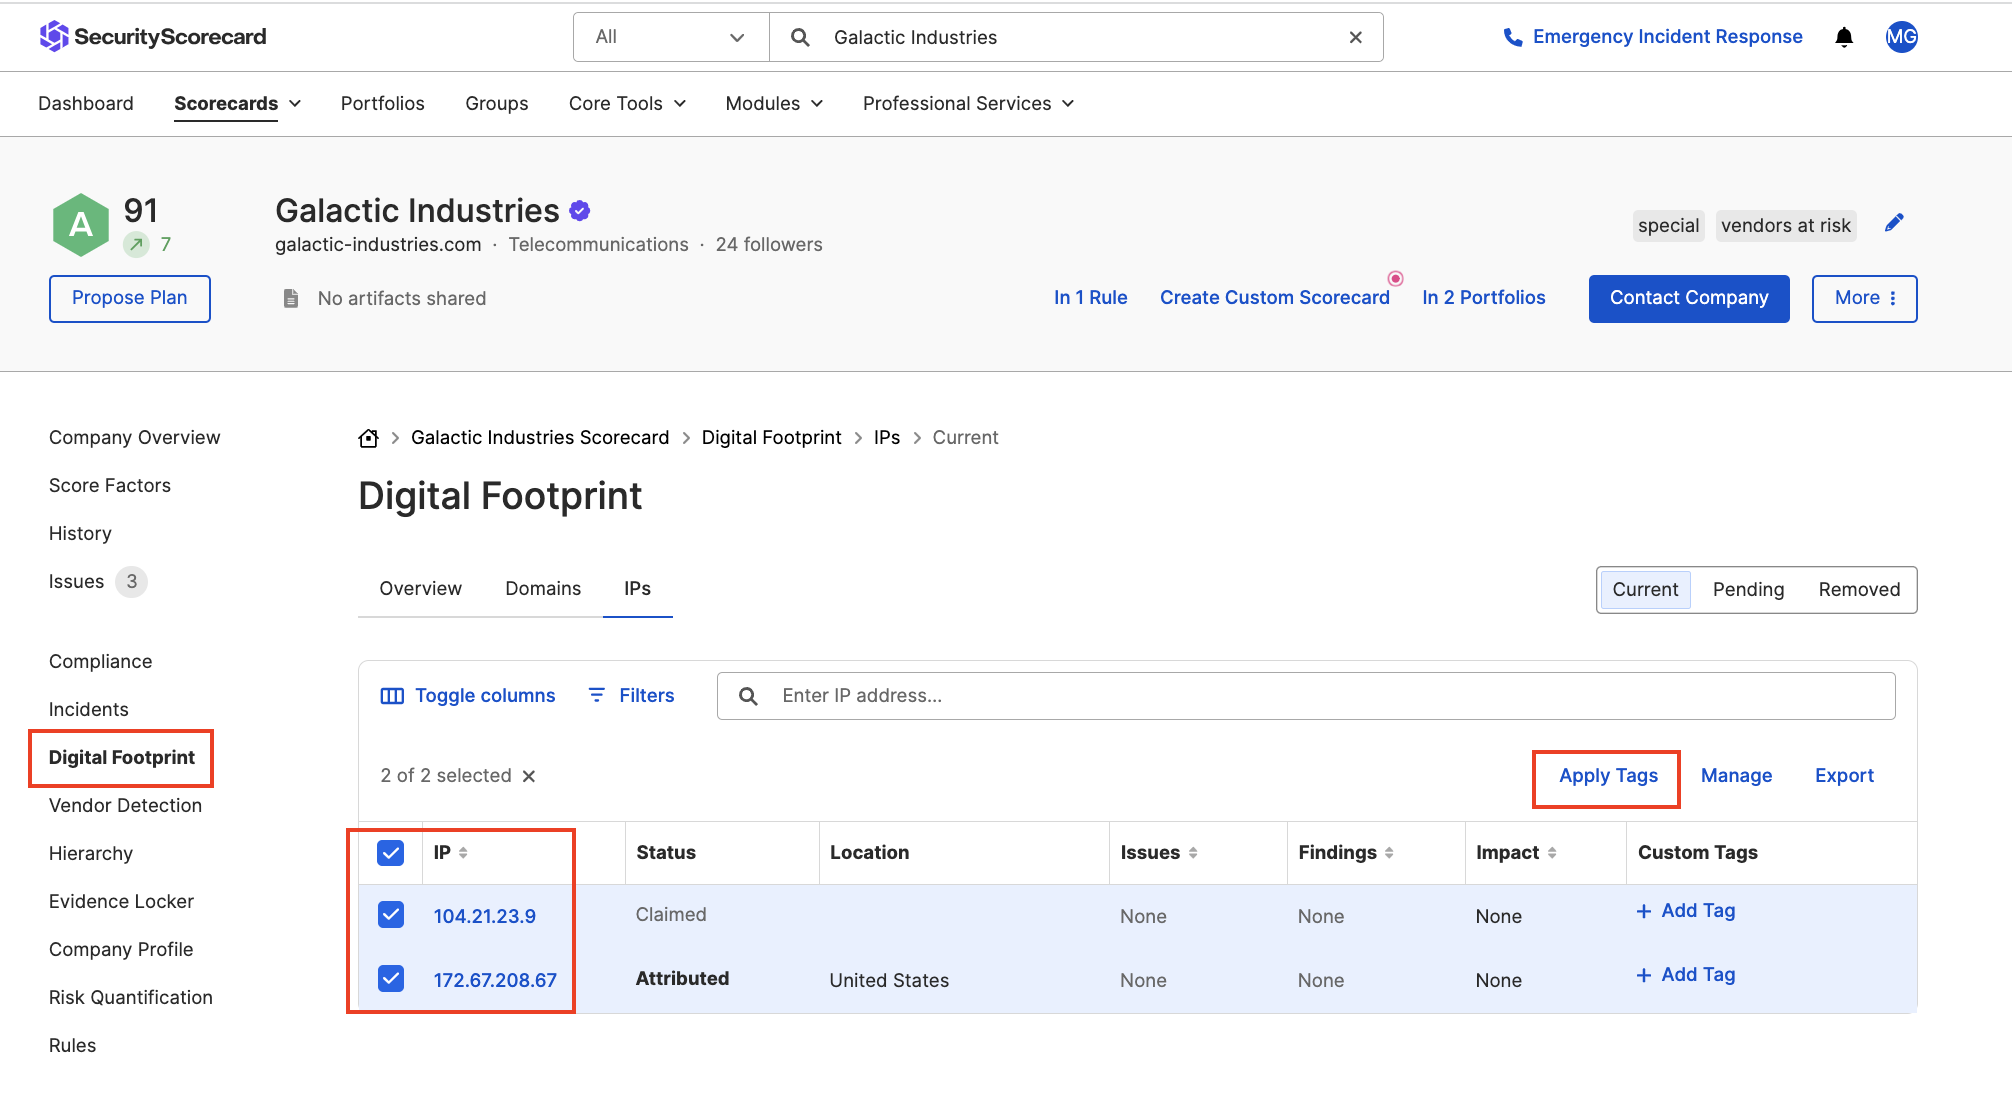The height and width of the screenshot is (1098, 2012).
Task: Sort by the Findings column arrows
Action: (1389, 853)
